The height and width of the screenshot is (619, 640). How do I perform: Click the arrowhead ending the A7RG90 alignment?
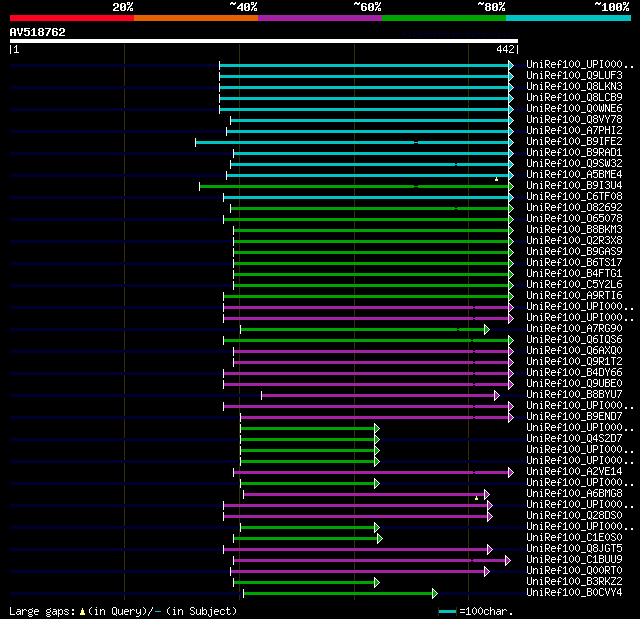click(x=487, y=329)
